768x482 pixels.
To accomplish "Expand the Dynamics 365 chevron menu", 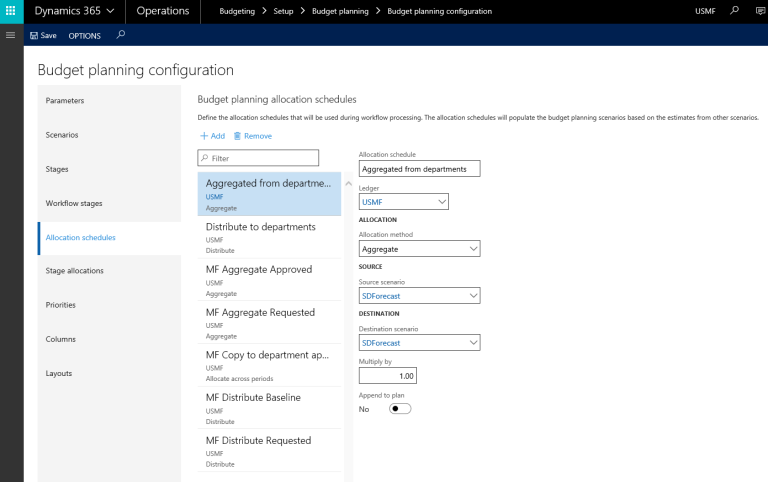I will 109,11.
